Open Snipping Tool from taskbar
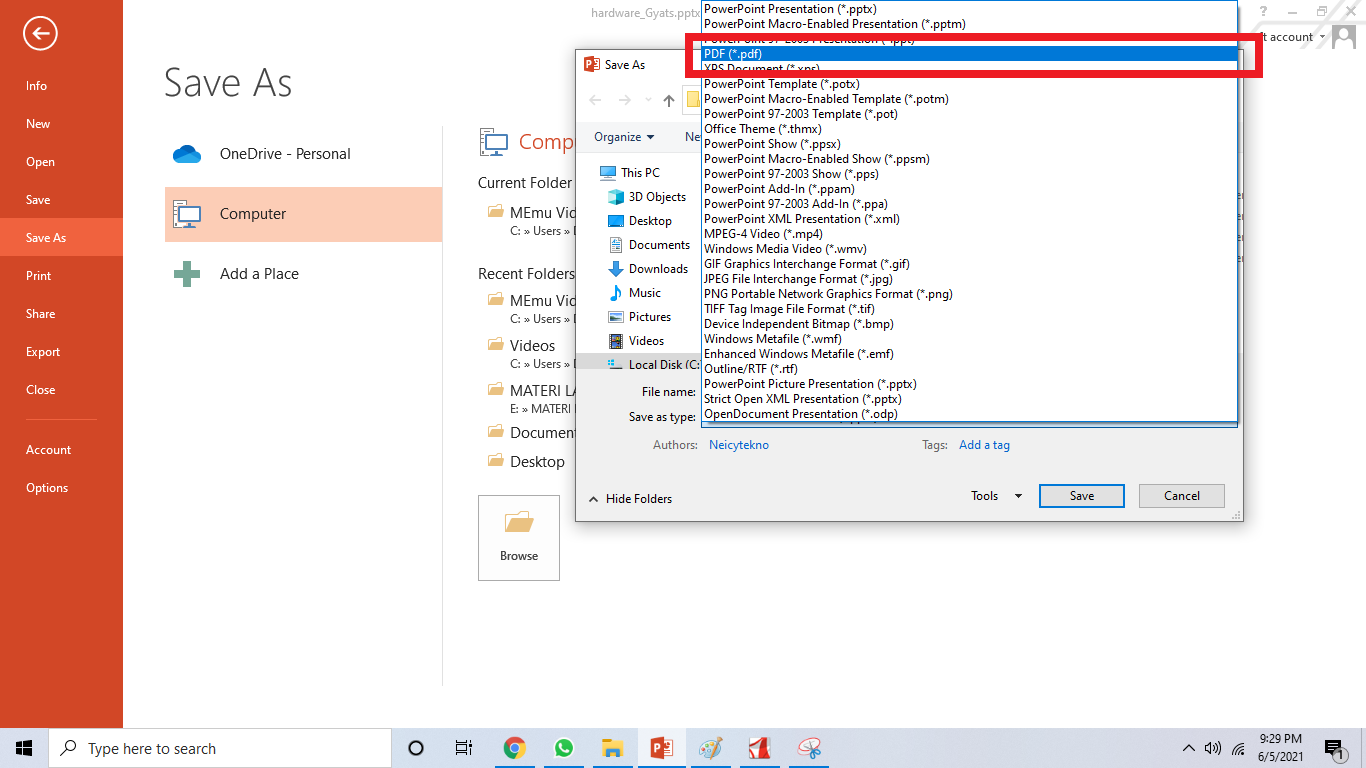The image size is (1366, 768). coord(809,748)
